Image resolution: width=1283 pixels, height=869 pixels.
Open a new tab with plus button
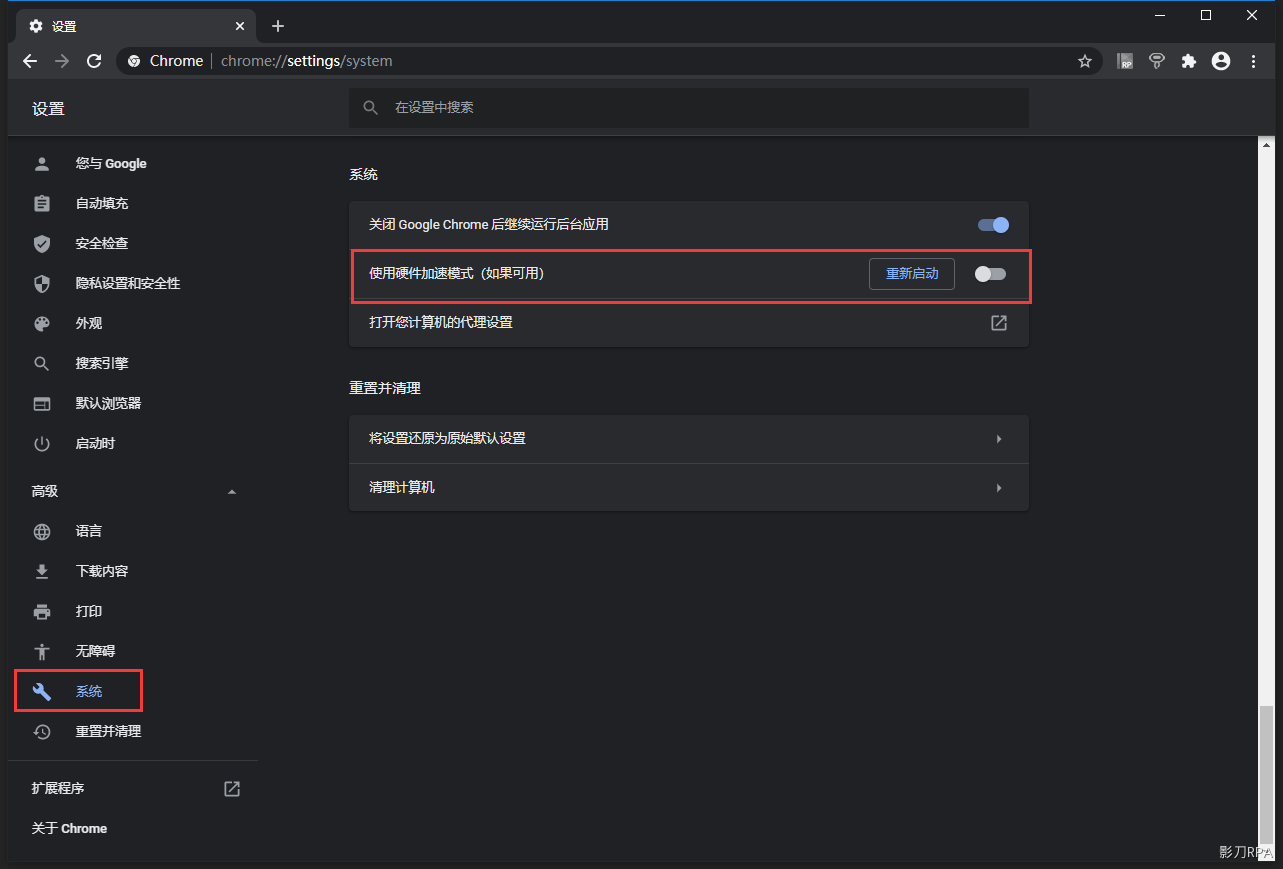pos(278,26)
